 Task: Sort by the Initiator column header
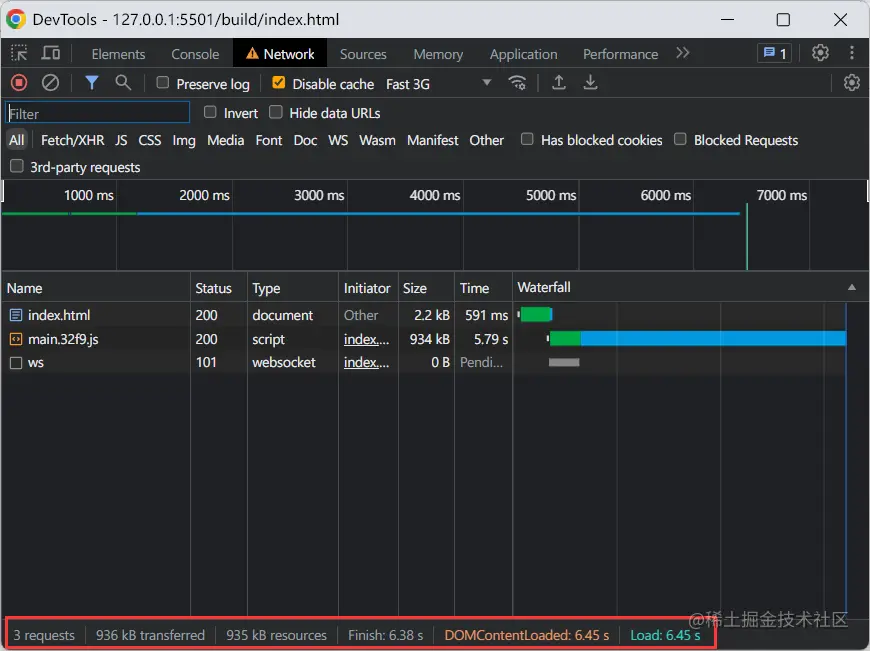[368, 287]
